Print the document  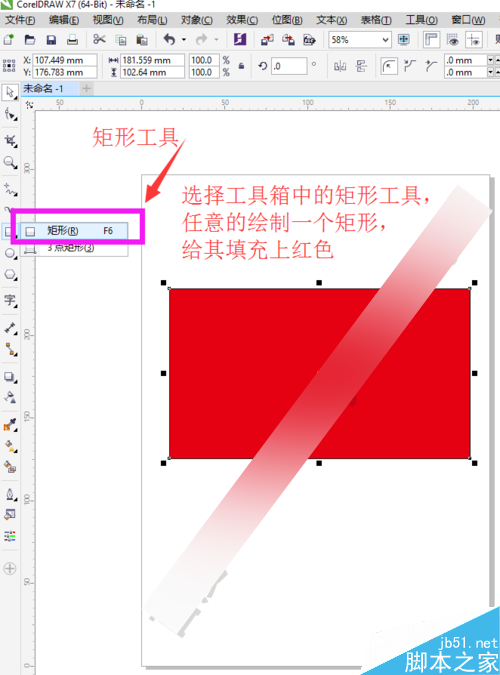(72, 40)
